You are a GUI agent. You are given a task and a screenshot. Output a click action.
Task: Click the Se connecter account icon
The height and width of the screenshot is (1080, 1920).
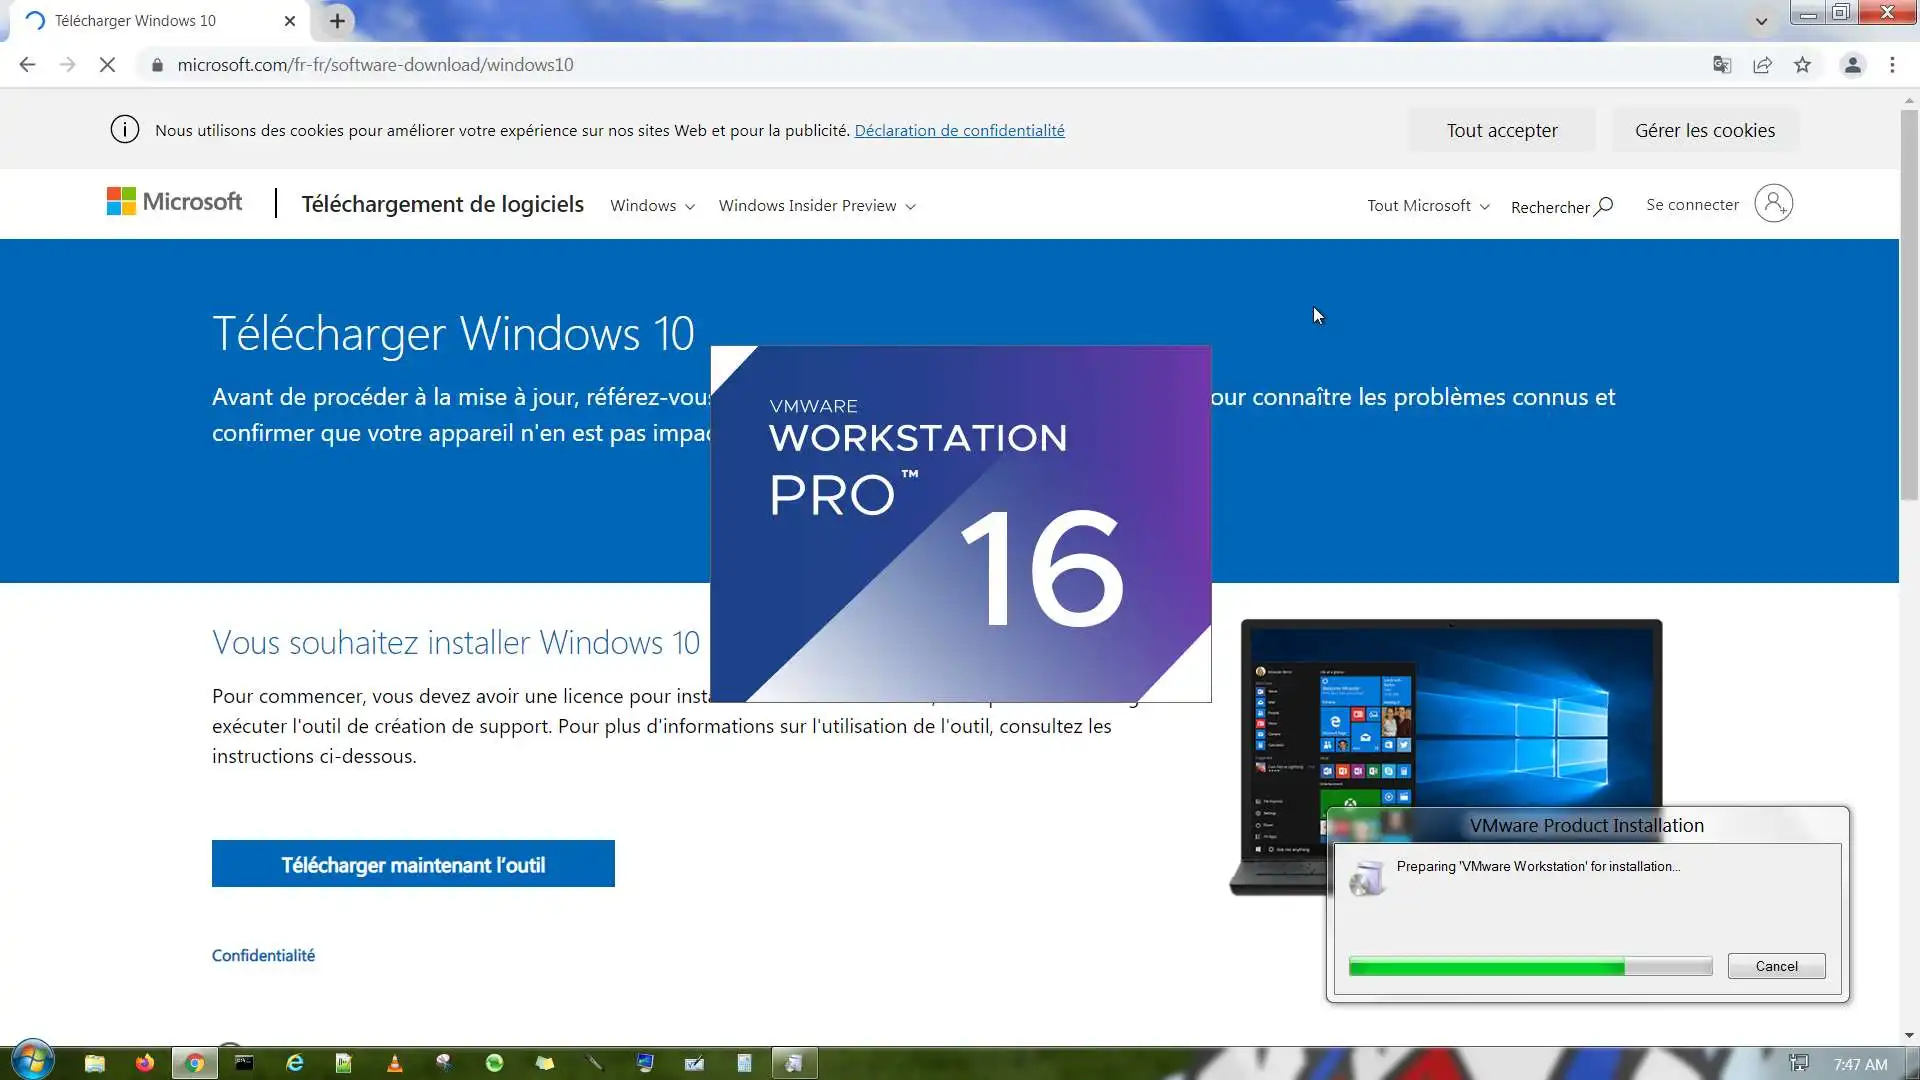pos(1773,204)
